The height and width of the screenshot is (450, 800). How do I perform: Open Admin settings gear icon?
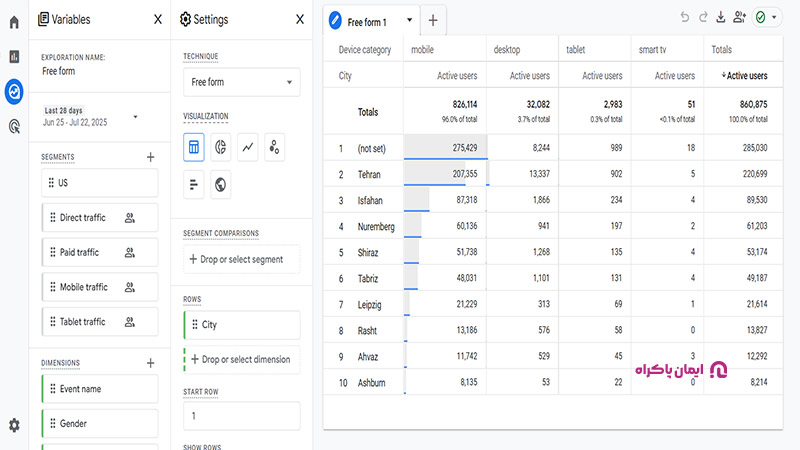tap(14, 425)
